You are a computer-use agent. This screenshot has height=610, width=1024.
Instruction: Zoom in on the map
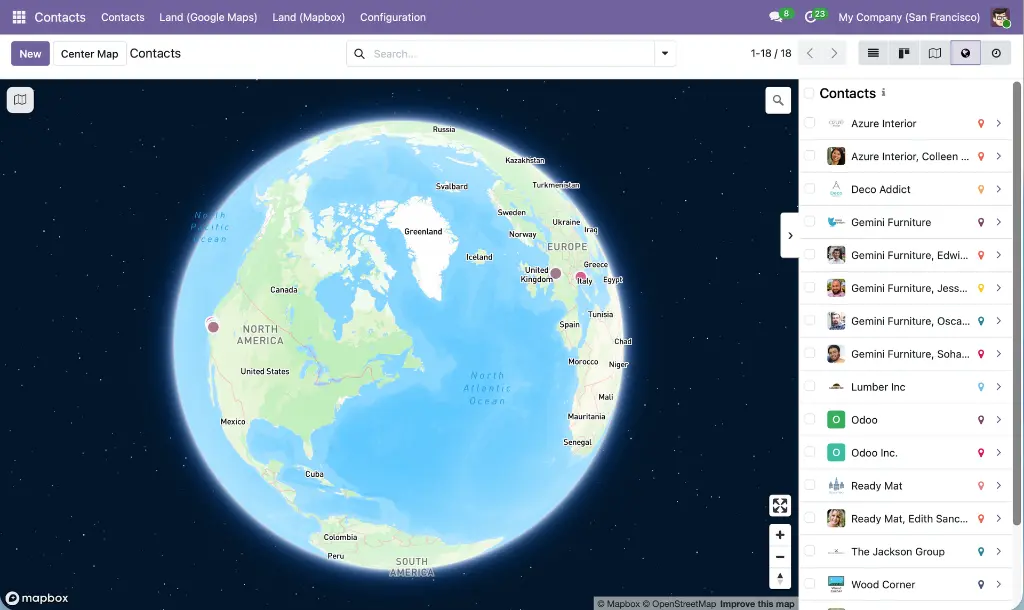point(780,535)
